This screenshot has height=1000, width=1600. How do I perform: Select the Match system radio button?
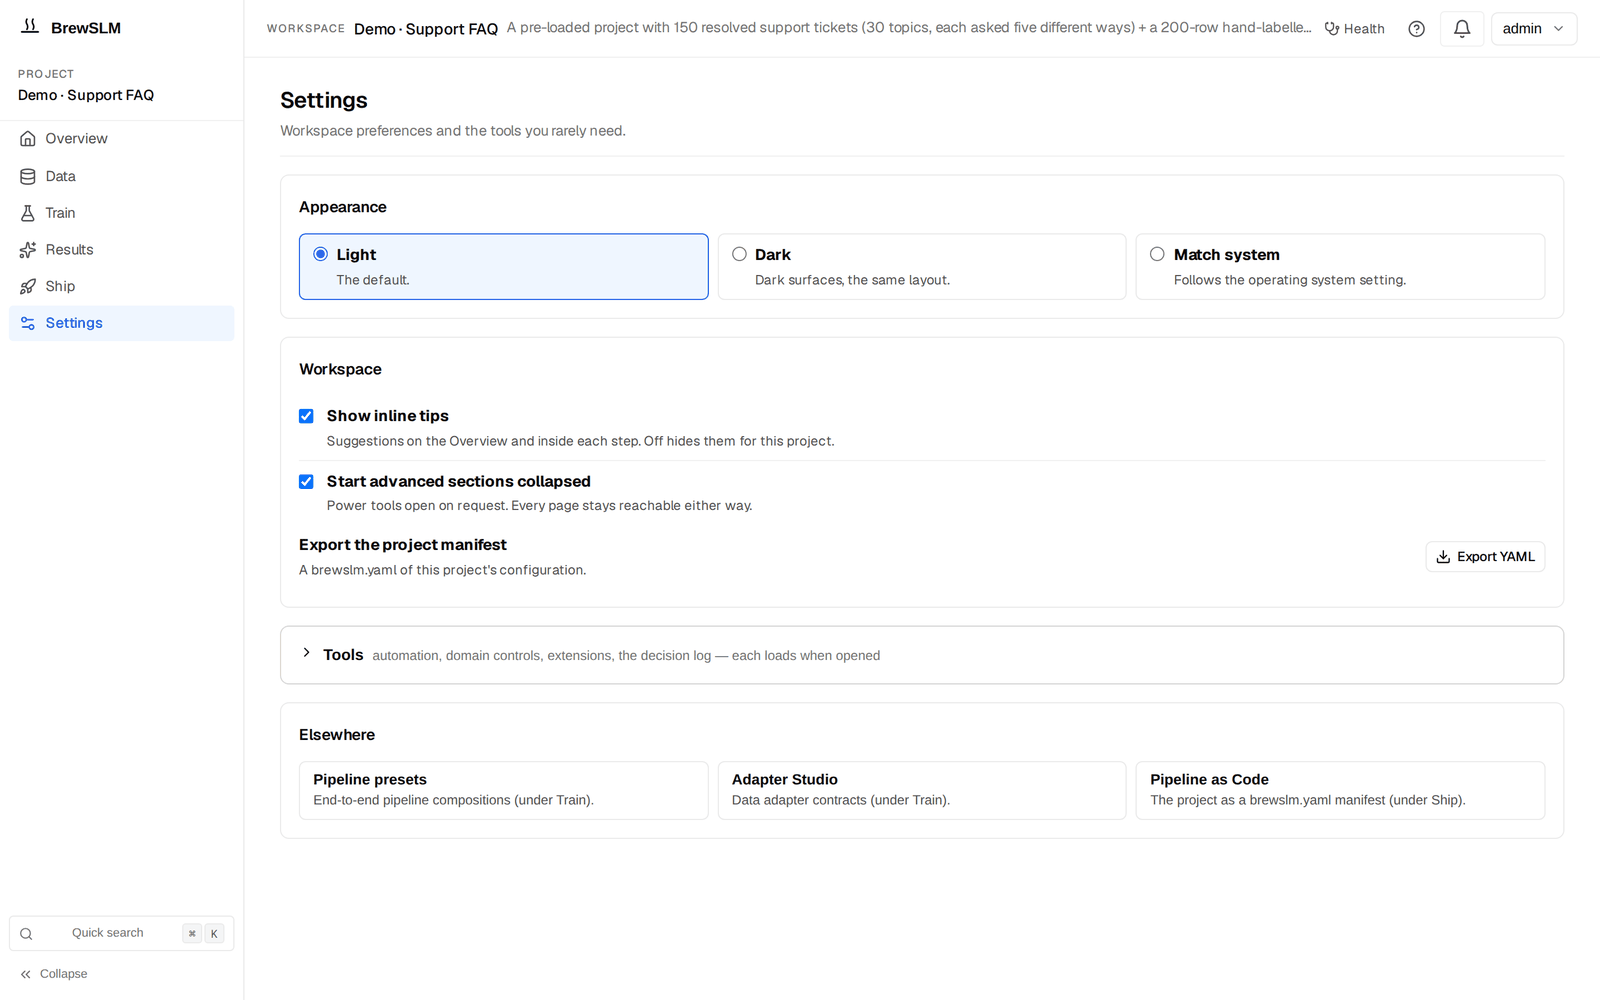click(1157, 254)
